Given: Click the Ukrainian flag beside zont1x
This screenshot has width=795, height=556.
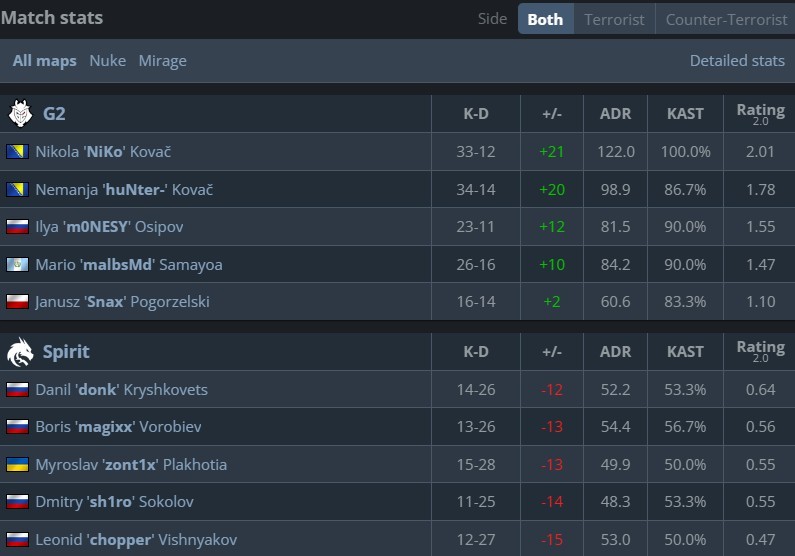Looking at the screenshot, I should pyautogui.click(x=17, y=465).
